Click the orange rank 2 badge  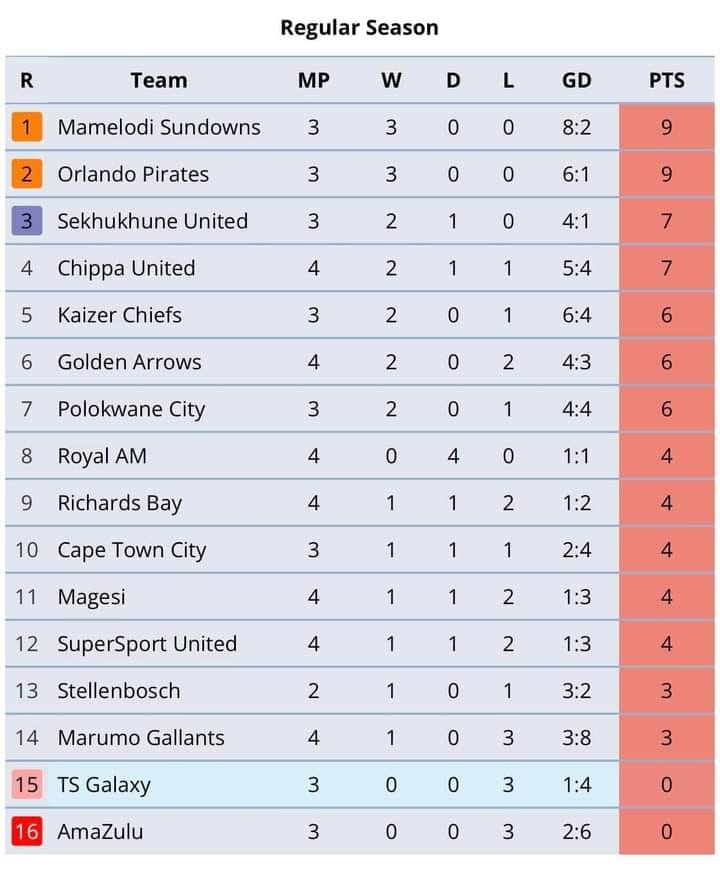(27, 174)
